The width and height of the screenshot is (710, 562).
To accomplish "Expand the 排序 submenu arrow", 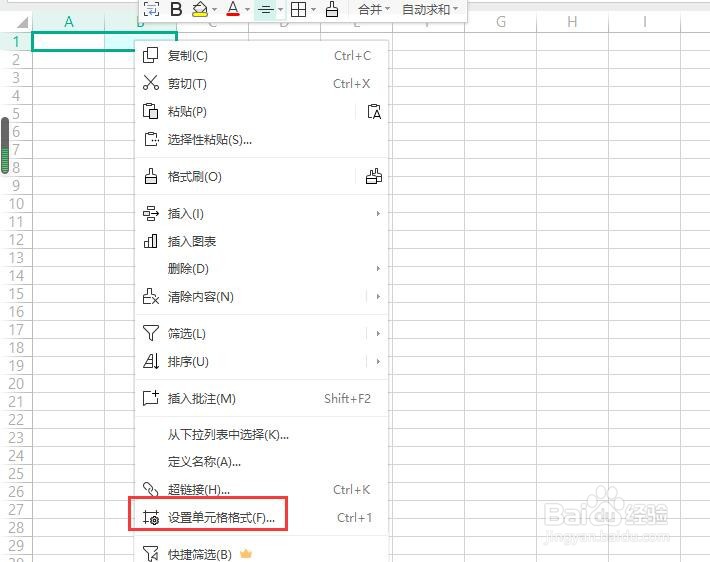I will (x=378, y=361).
